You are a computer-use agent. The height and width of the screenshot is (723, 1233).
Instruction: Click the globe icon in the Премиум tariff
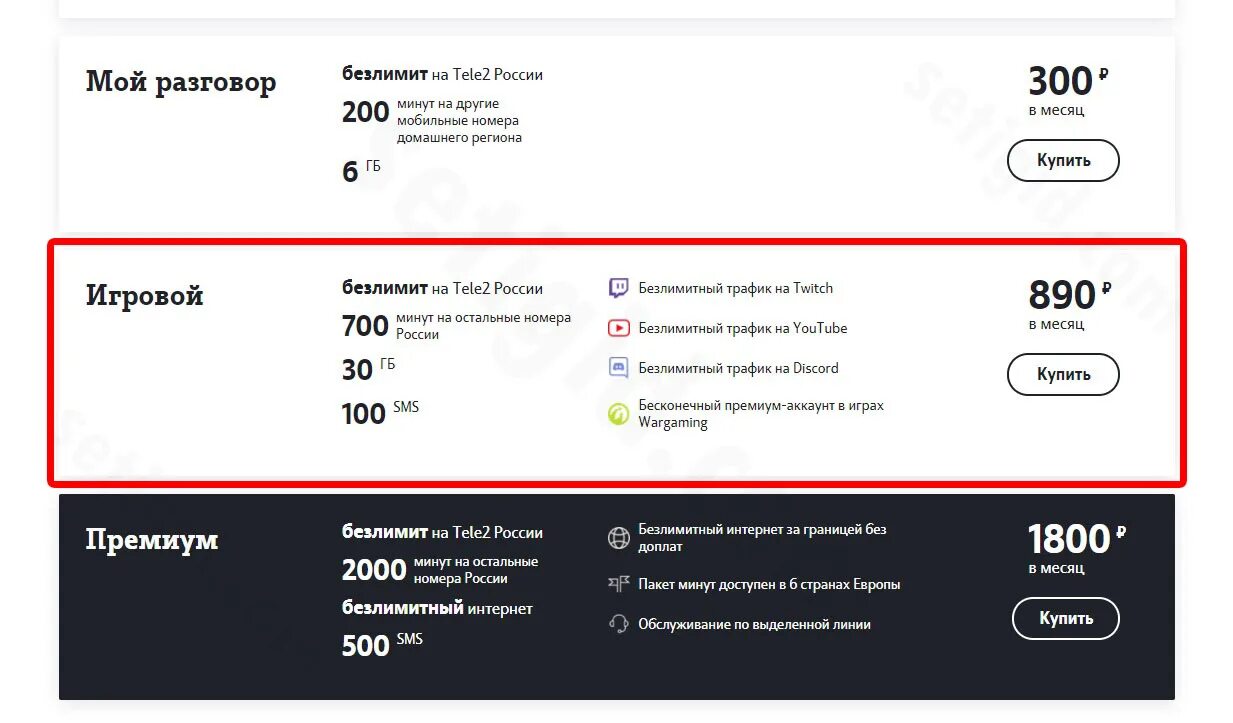619,538
